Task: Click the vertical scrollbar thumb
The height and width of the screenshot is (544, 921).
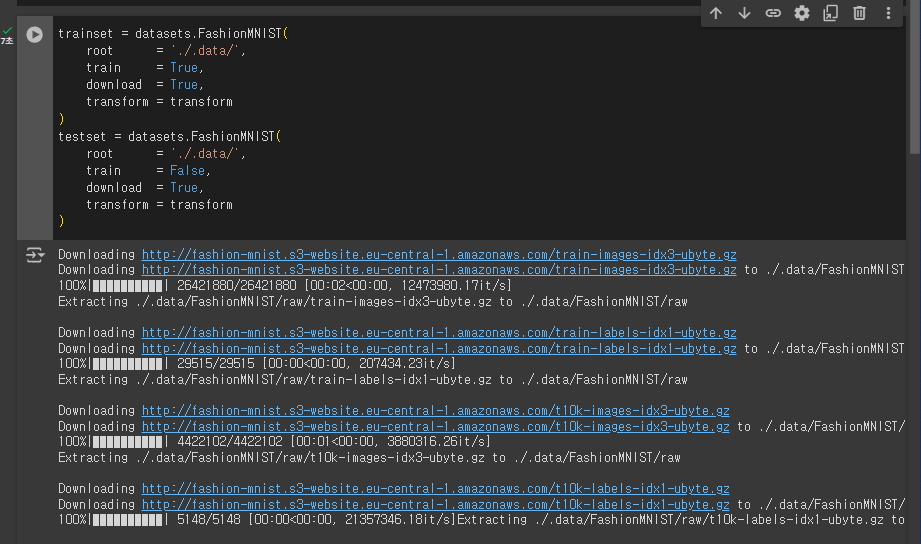Action: point(915,76)
